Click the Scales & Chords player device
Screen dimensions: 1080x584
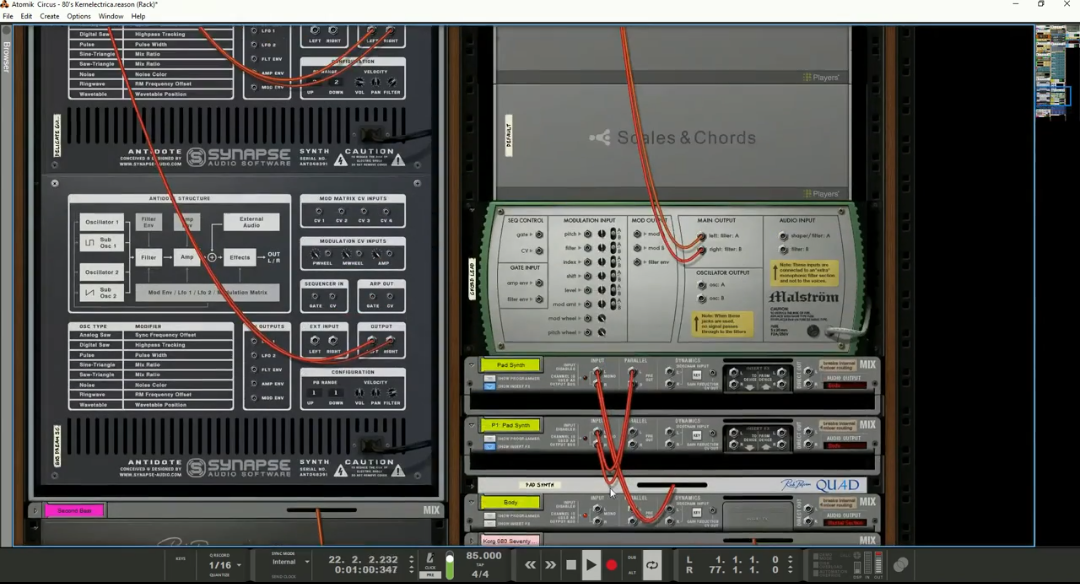pyautogui.click(x=672, y=137)
